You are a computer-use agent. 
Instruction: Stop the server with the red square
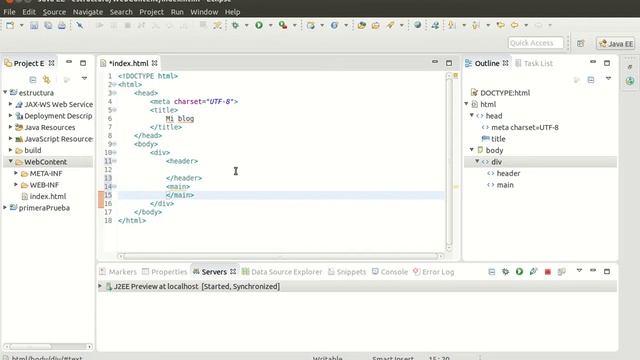(548, 272)
